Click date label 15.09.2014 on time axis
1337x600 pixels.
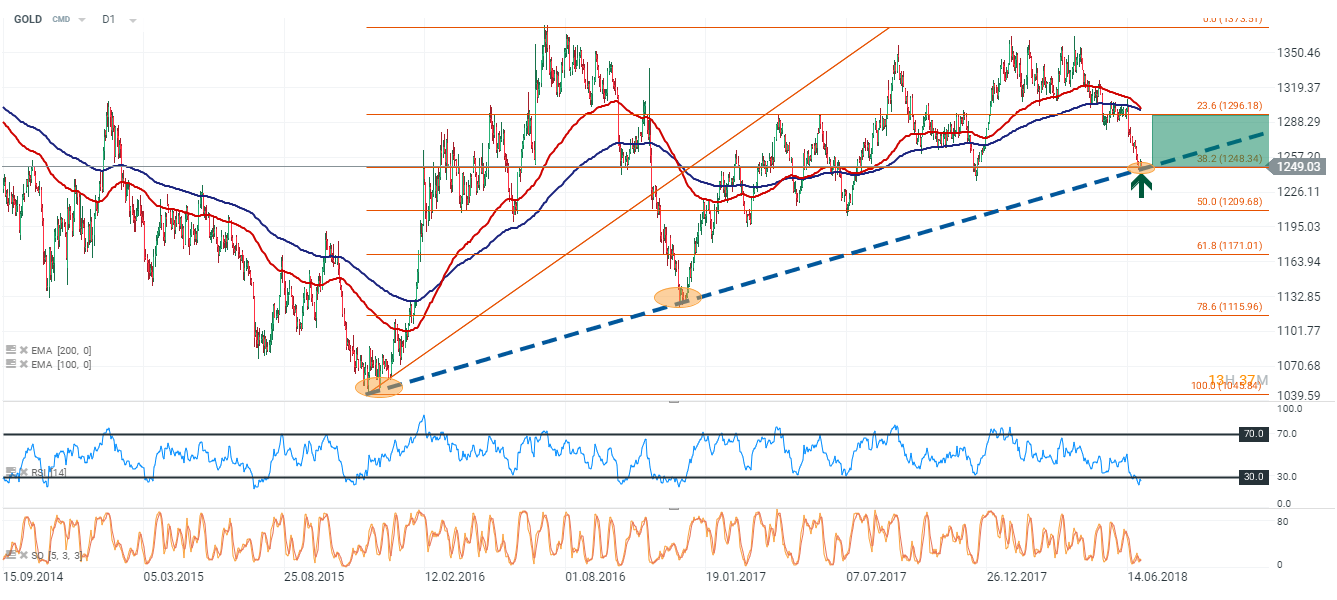[32, 577]
